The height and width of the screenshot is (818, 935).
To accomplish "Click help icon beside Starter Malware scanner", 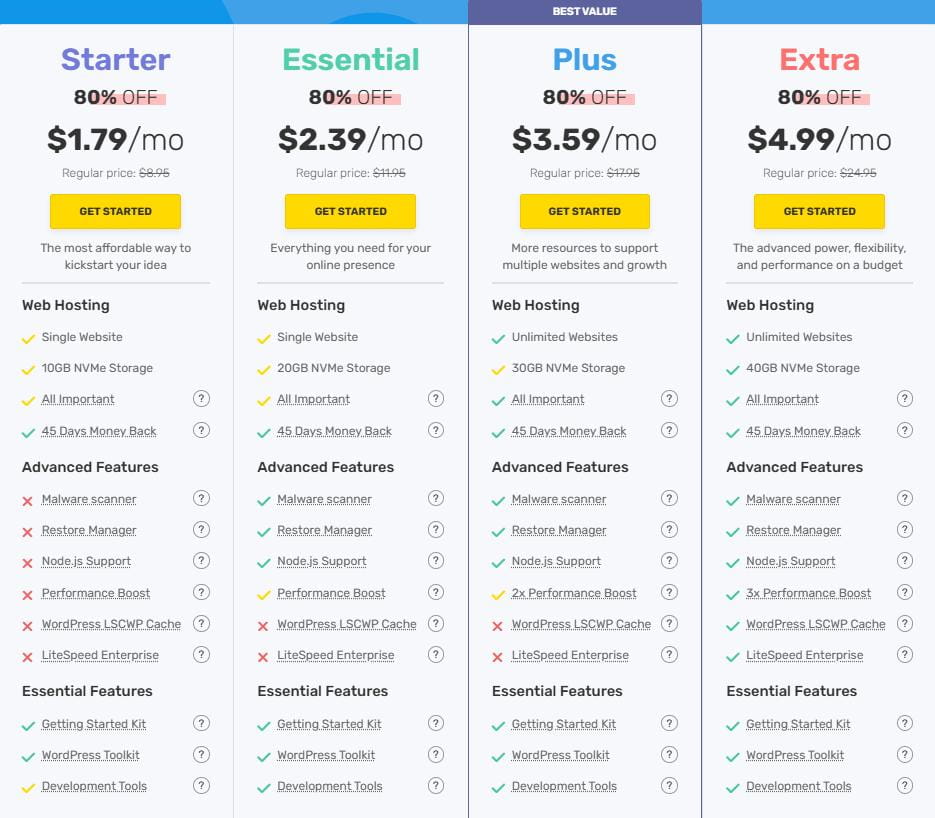I will pyautogui.click(x=201, y=498).
